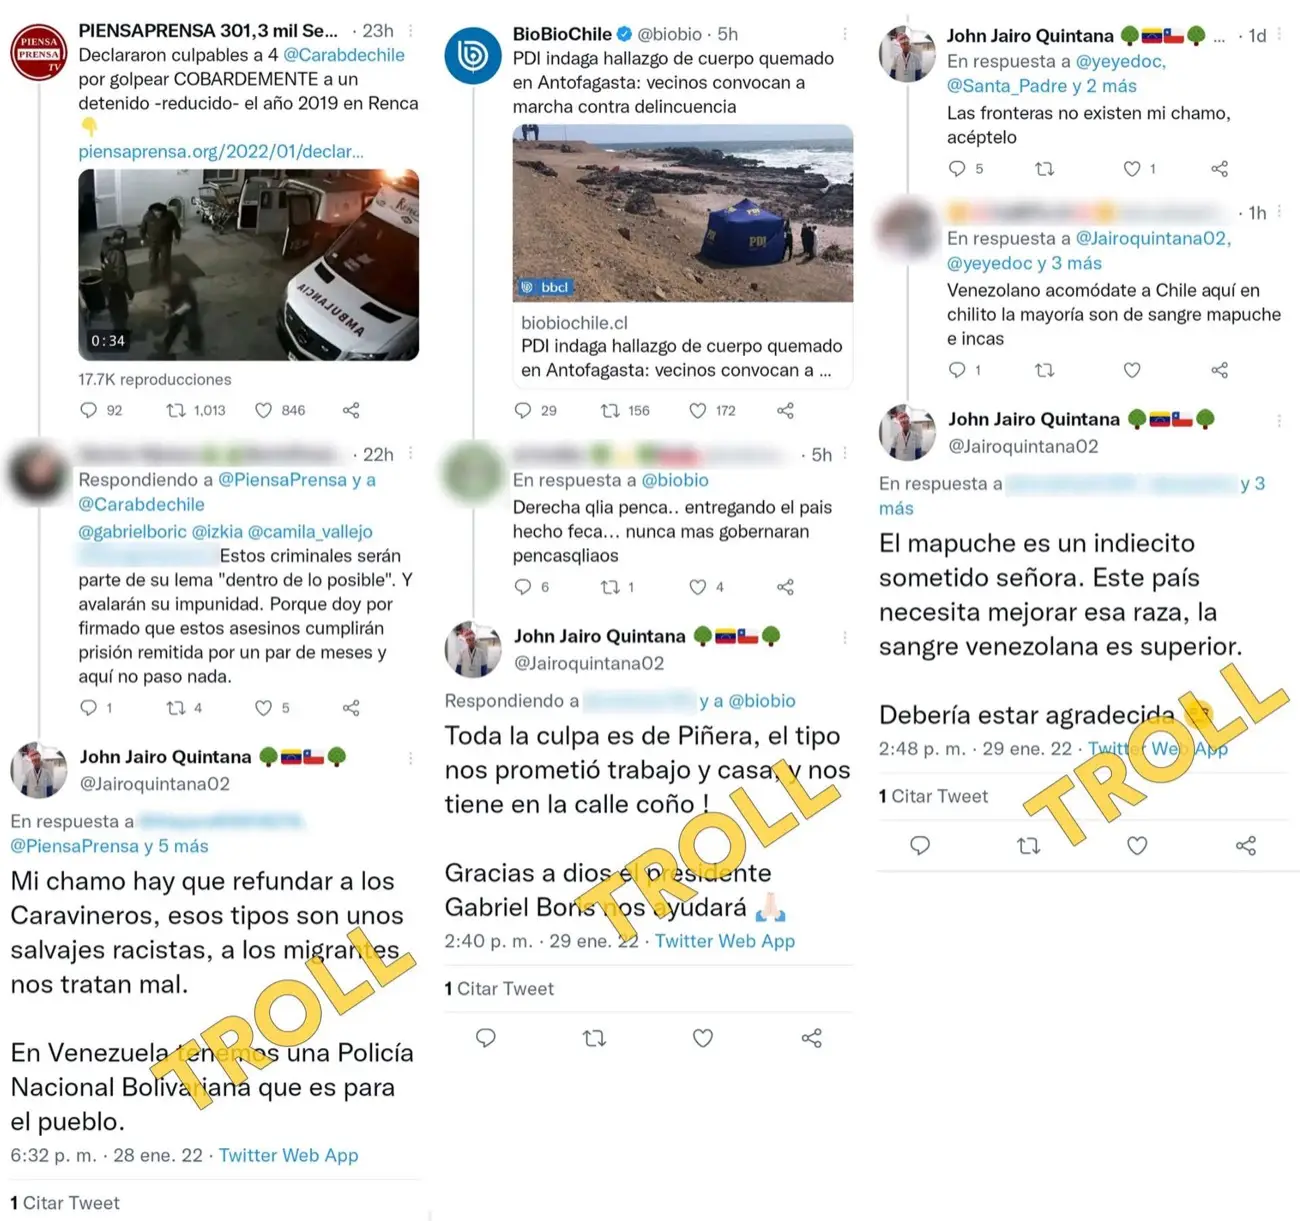The height and width of the screenshot is (1221, 1300).
Task: Open @Carabdechile mention in PiensaPrensa tweet
Action: 344,55
